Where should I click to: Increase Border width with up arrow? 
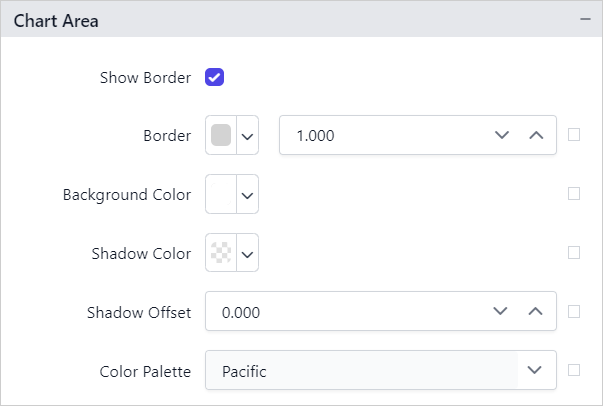[x=536, y=135]
